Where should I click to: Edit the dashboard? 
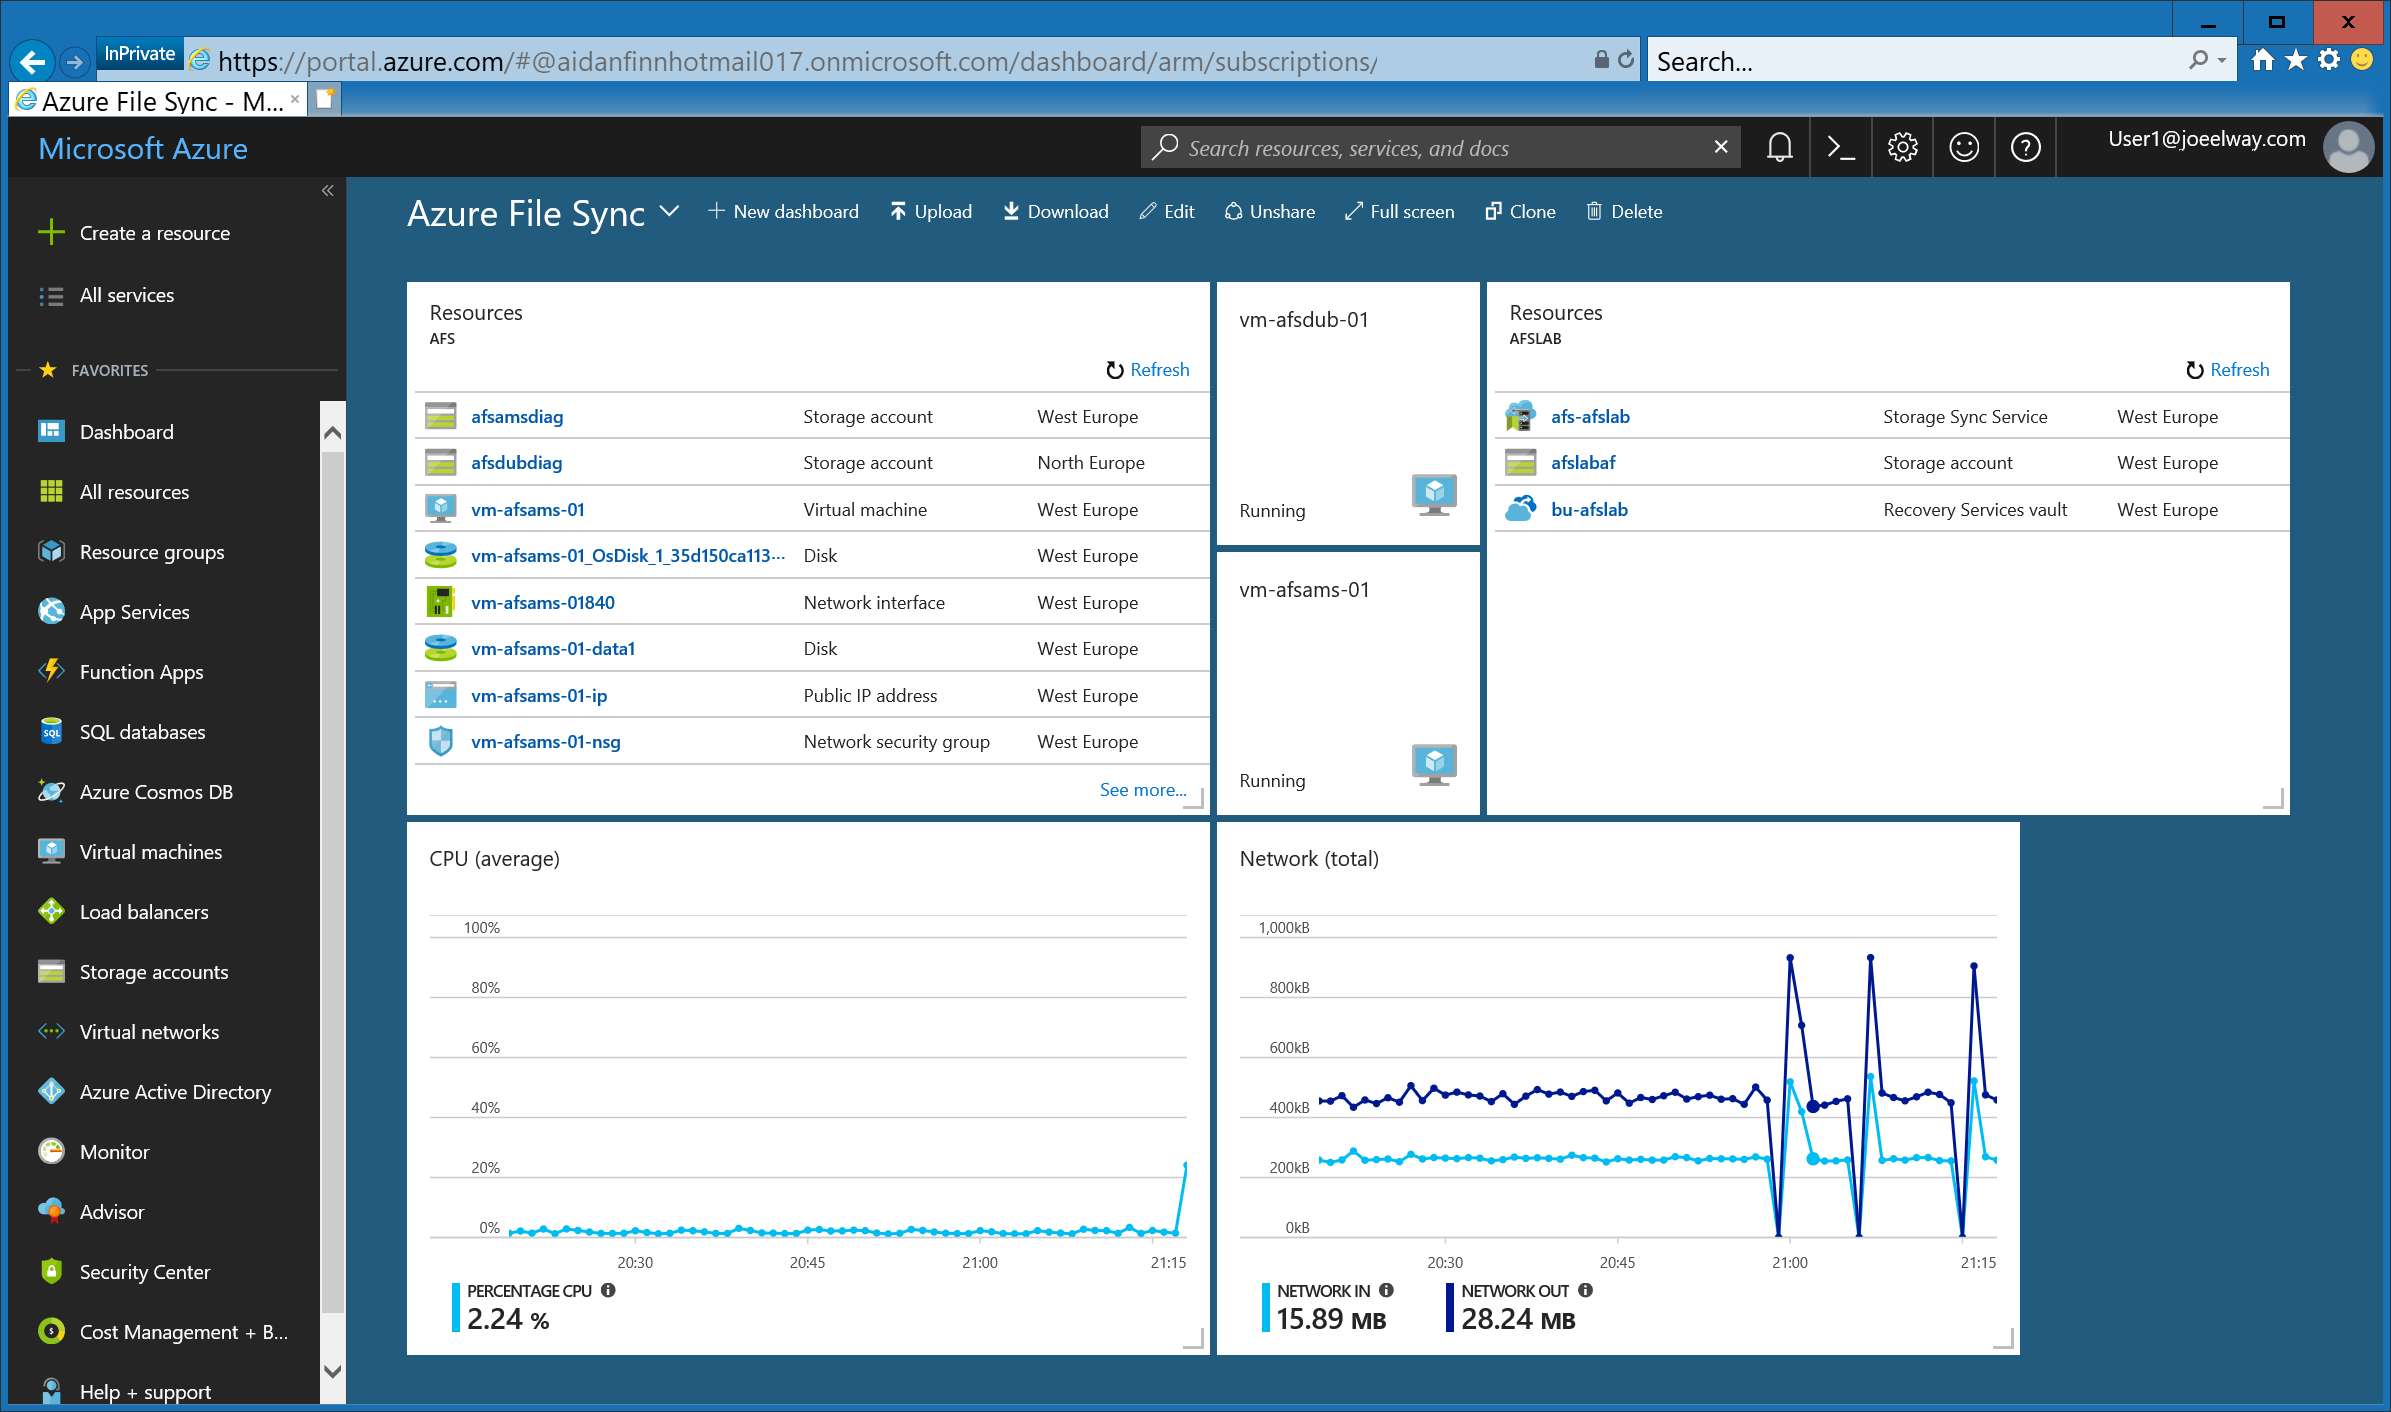1167,212
